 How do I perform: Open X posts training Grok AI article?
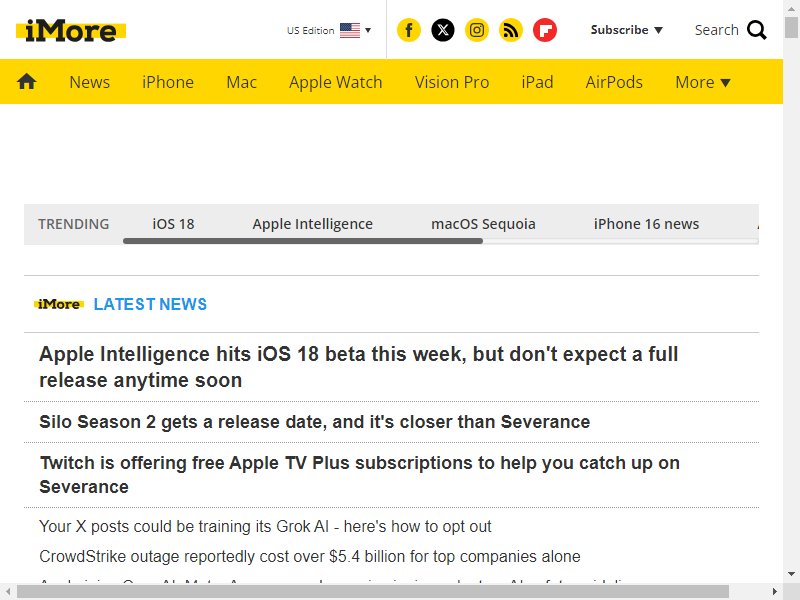click(265, 527)
